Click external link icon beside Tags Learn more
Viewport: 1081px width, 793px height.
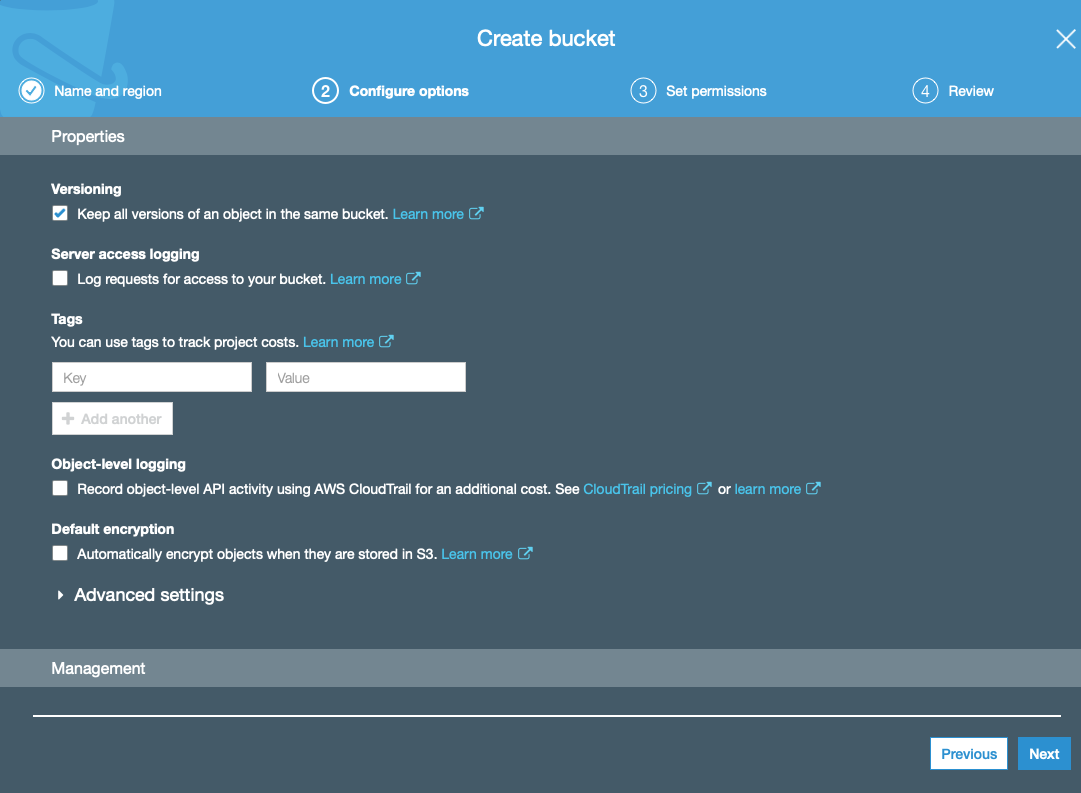pos(386,342)
